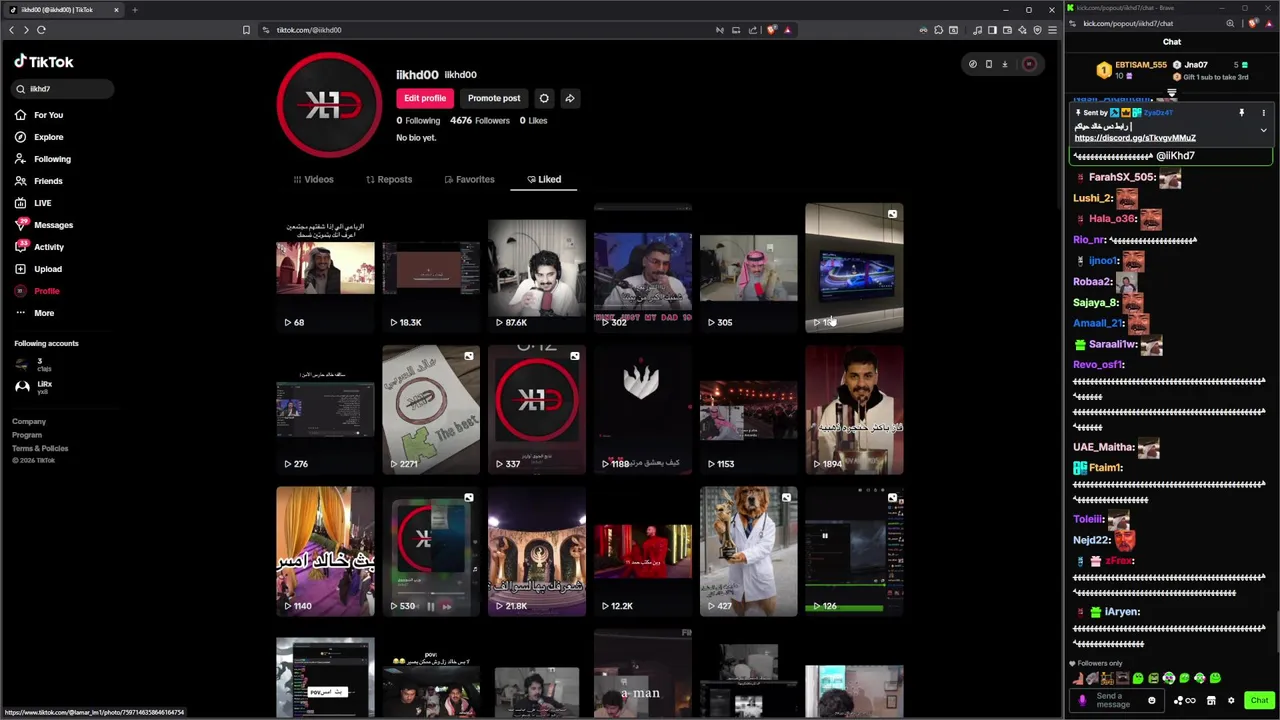This screenshot has height=720, width=1280.
Task: Click the Promote post button
Action: [494, 98]
